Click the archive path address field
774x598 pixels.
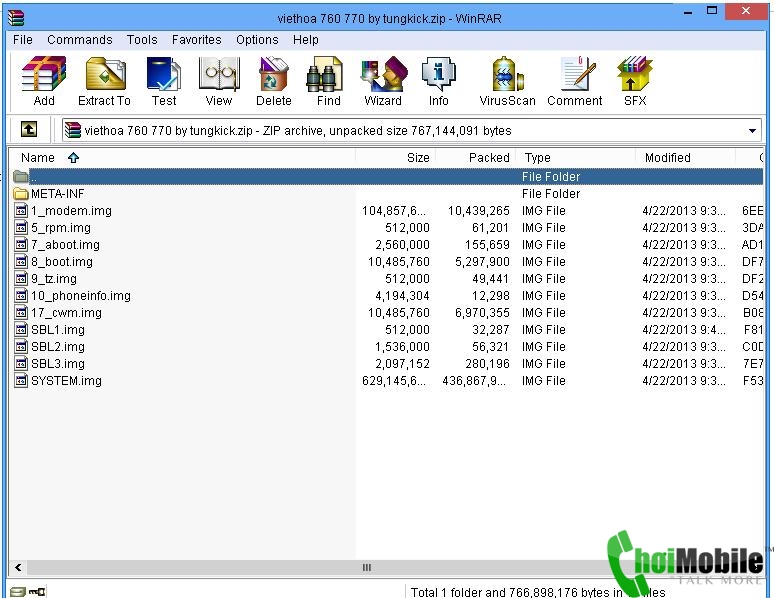[411, 131]
